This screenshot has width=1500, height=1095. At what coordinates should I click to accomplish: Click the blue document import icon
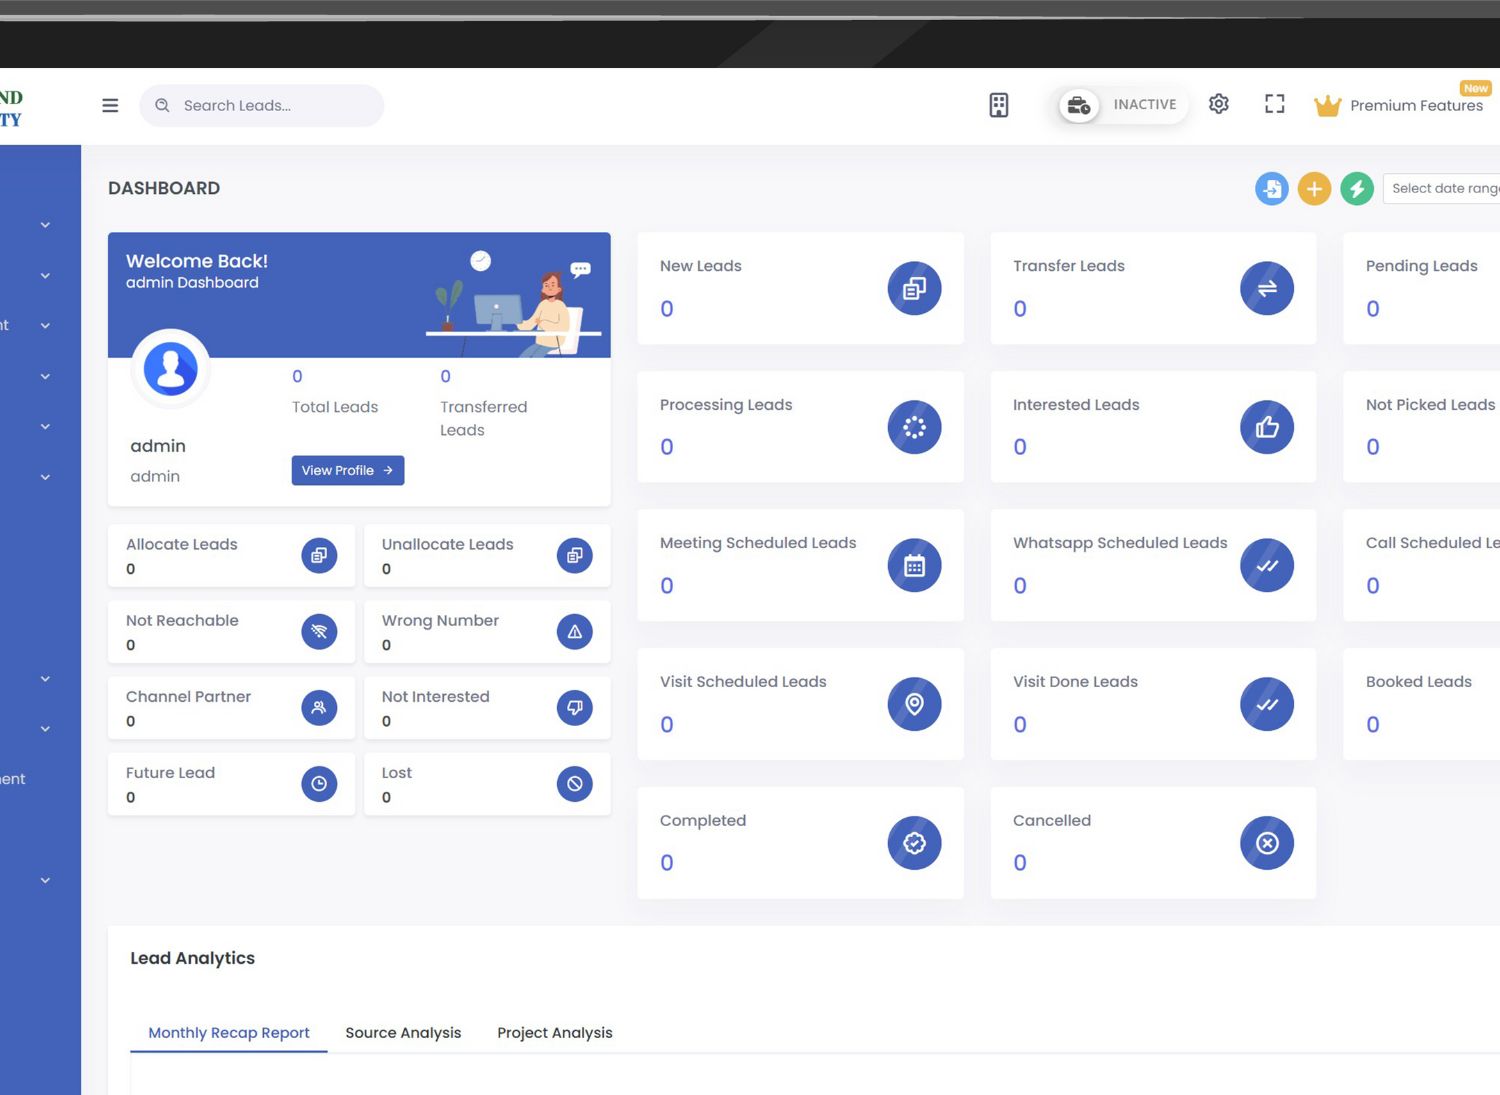[x=1271, y=188]
